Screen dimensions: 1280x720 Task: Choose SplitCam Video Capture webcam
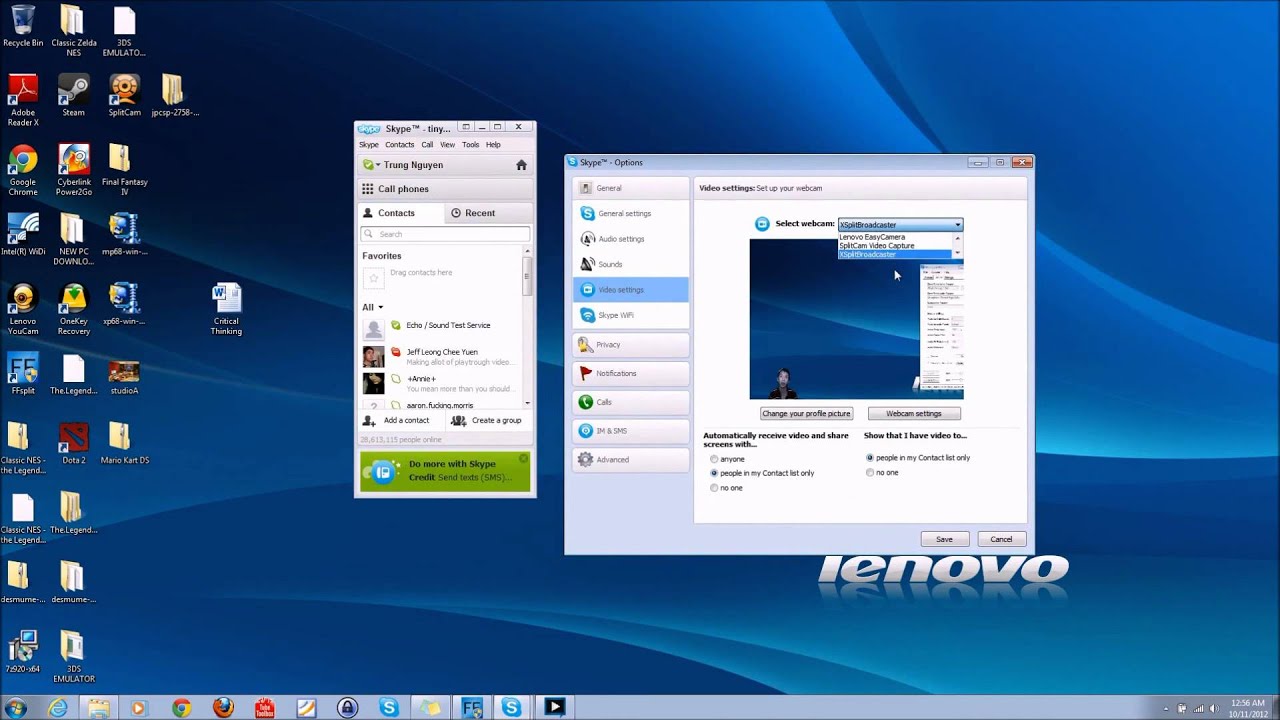point(894,245)
